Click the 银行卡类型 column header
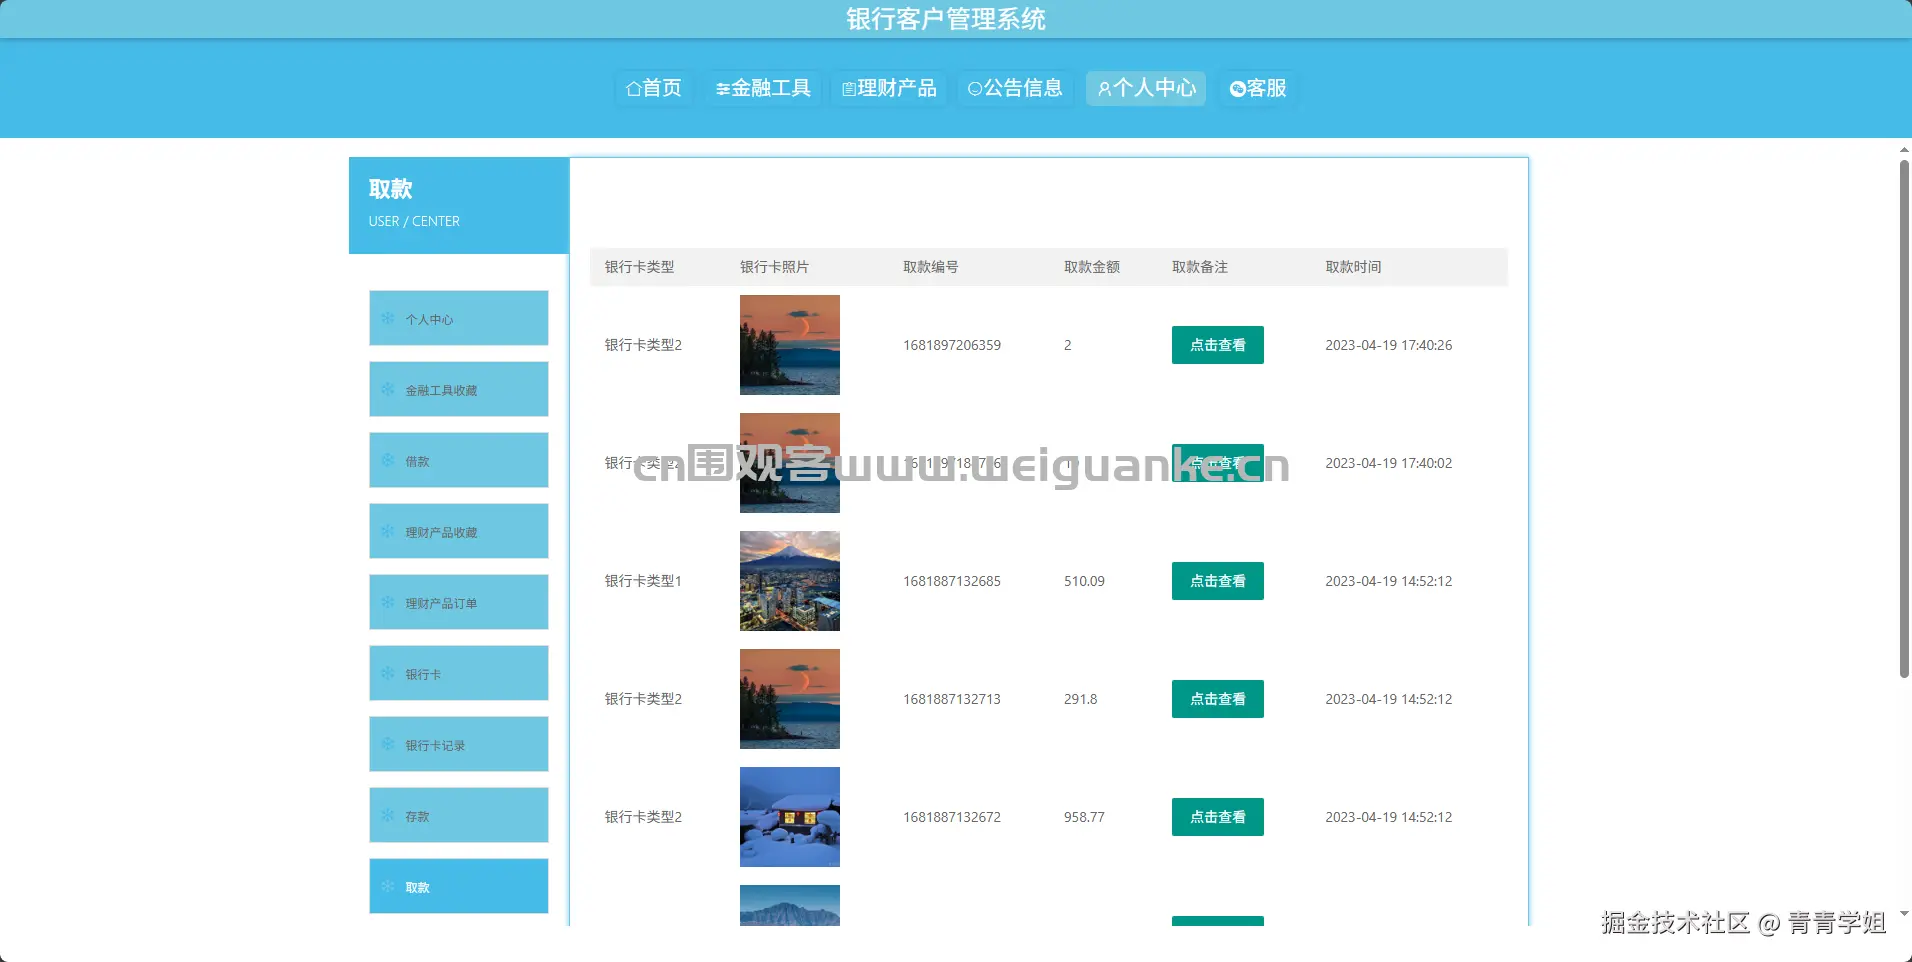 click(639, 267)
